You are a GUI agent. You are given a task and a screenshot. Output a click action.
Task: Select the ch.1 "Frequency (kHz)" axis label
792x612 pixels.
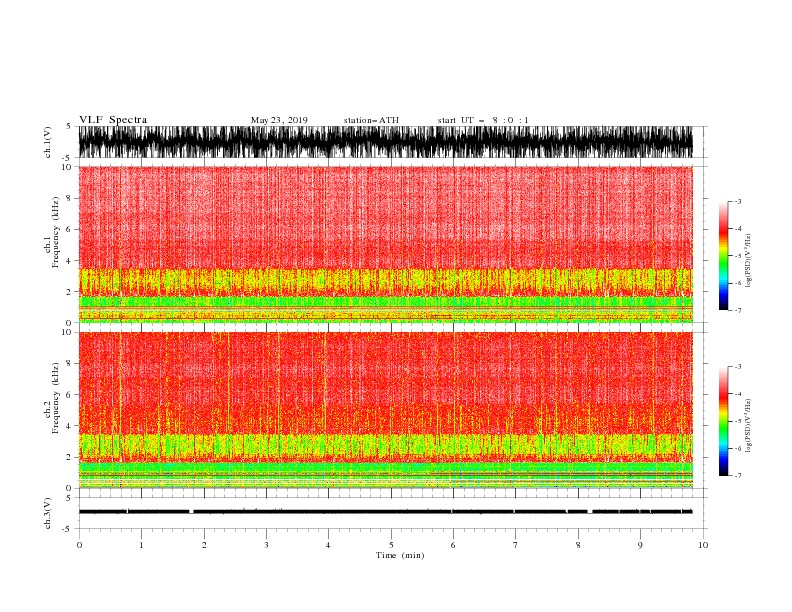[55, 232]
